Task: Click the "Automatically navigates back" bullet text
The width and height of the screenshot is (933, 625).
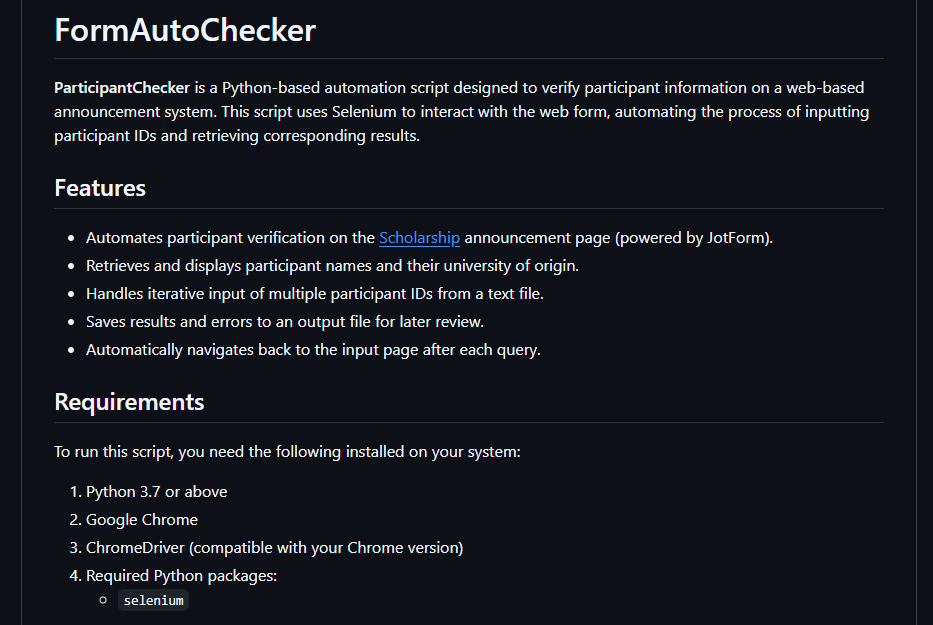Action: (x=312, y=350)
